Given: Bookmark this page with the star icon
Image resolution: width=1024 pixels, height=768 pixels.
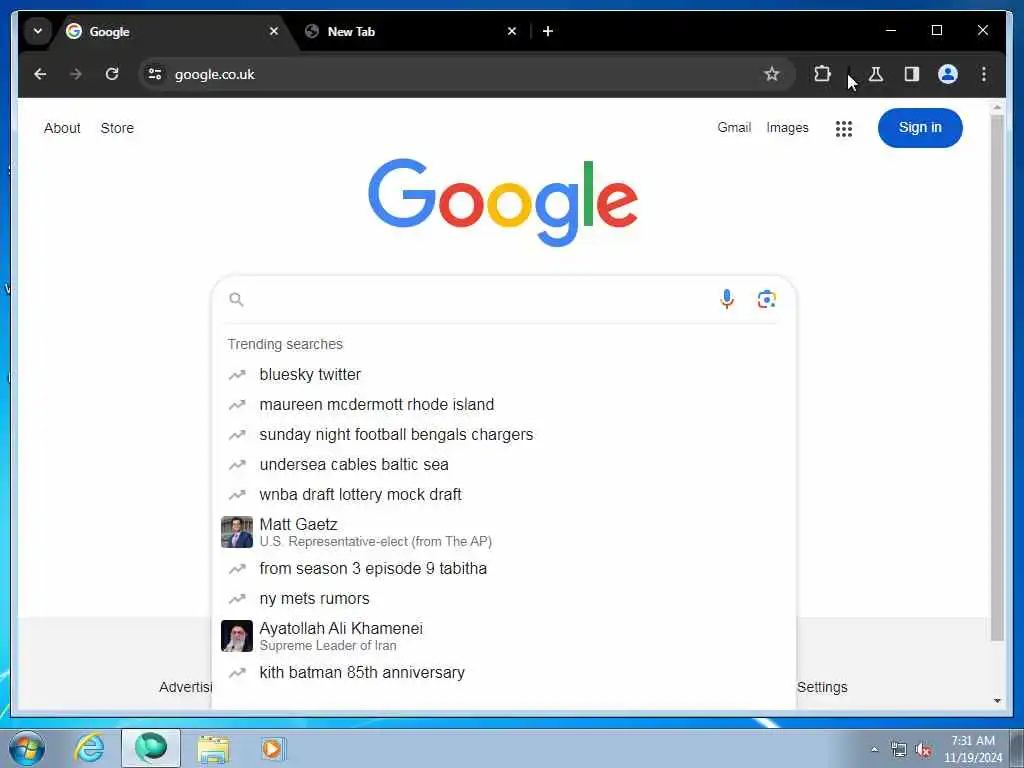Looking at the screenshot, I should point(772,74).
